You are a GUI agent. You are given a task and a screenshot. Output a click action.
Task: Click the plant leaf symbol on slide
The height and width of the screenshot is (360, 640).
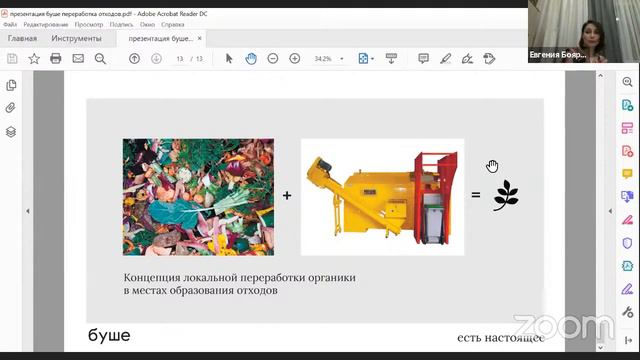pyautogui.click(x=506, y=196)
